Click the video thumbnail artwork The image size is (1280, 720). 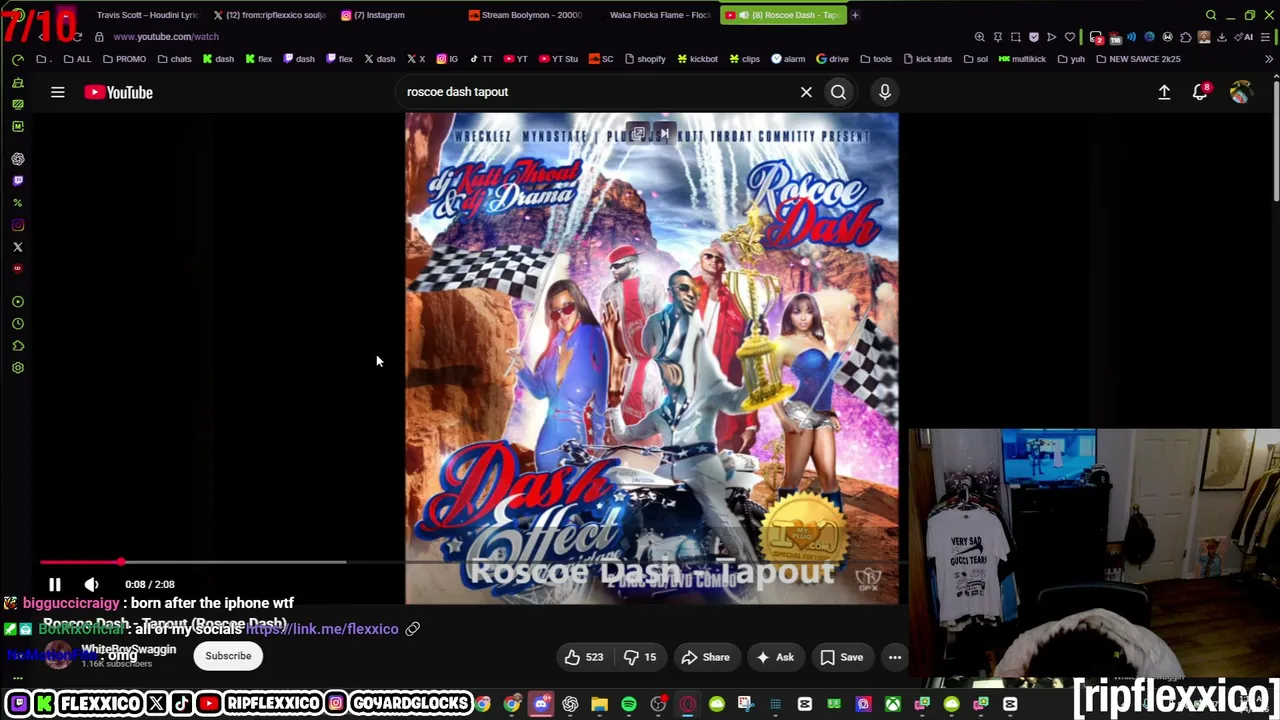pos(651,358)
